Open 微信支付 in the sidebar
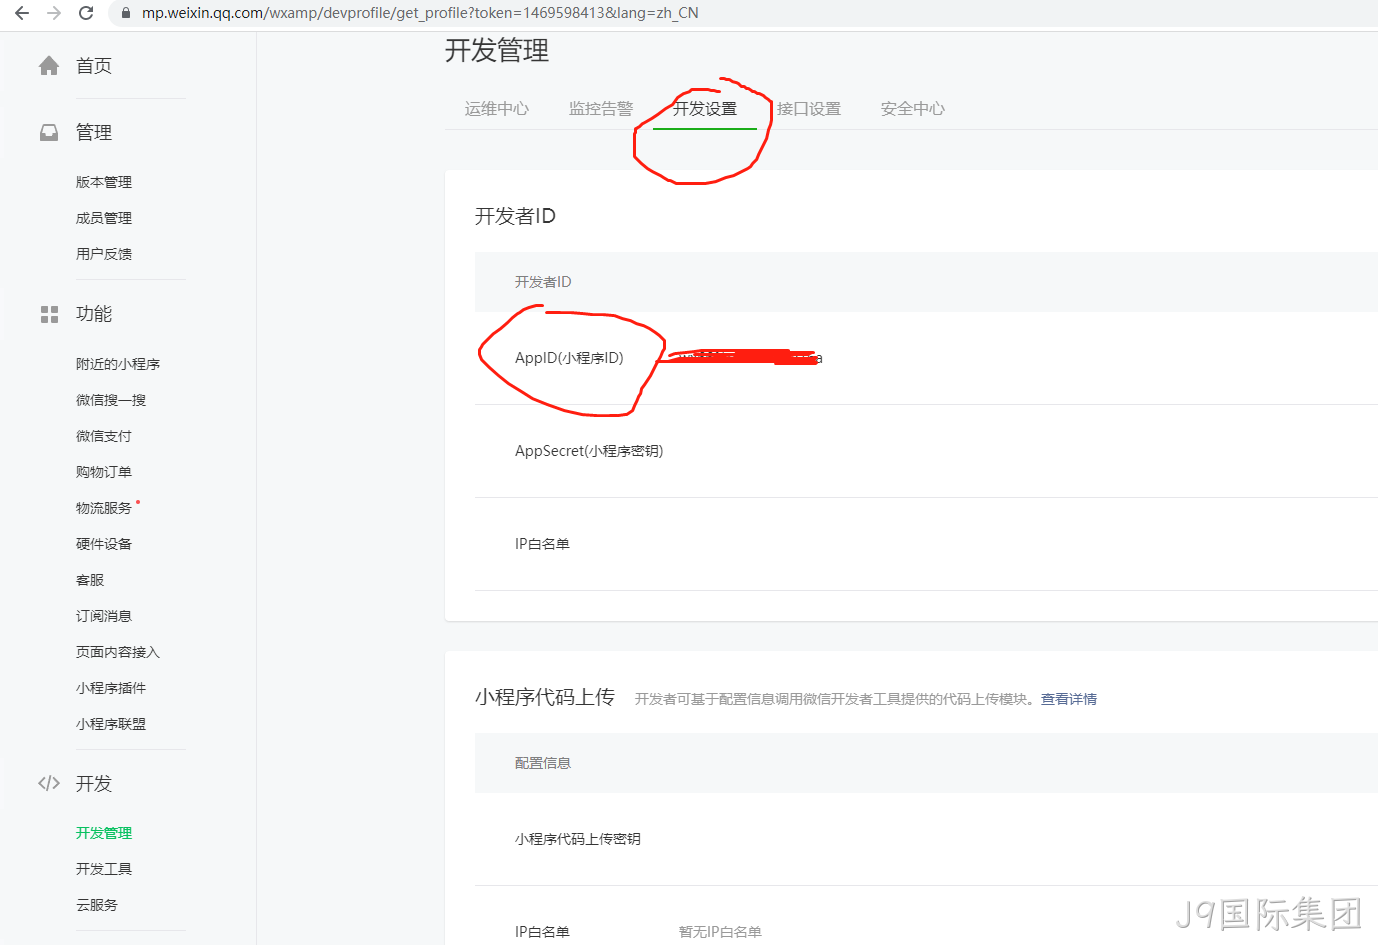Viewport: 1378px width, 945px height. tap(104, 436)
